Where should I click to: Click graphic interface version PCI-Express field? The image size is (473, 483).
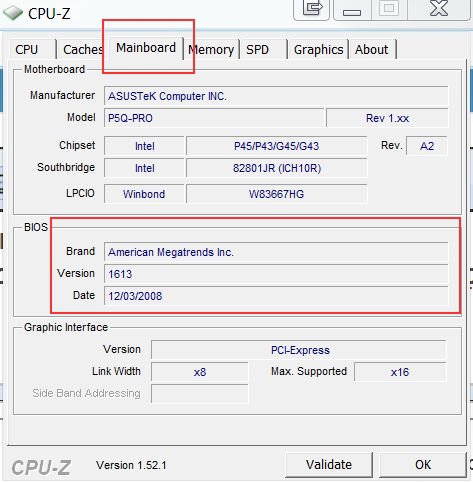coord(299,350)
